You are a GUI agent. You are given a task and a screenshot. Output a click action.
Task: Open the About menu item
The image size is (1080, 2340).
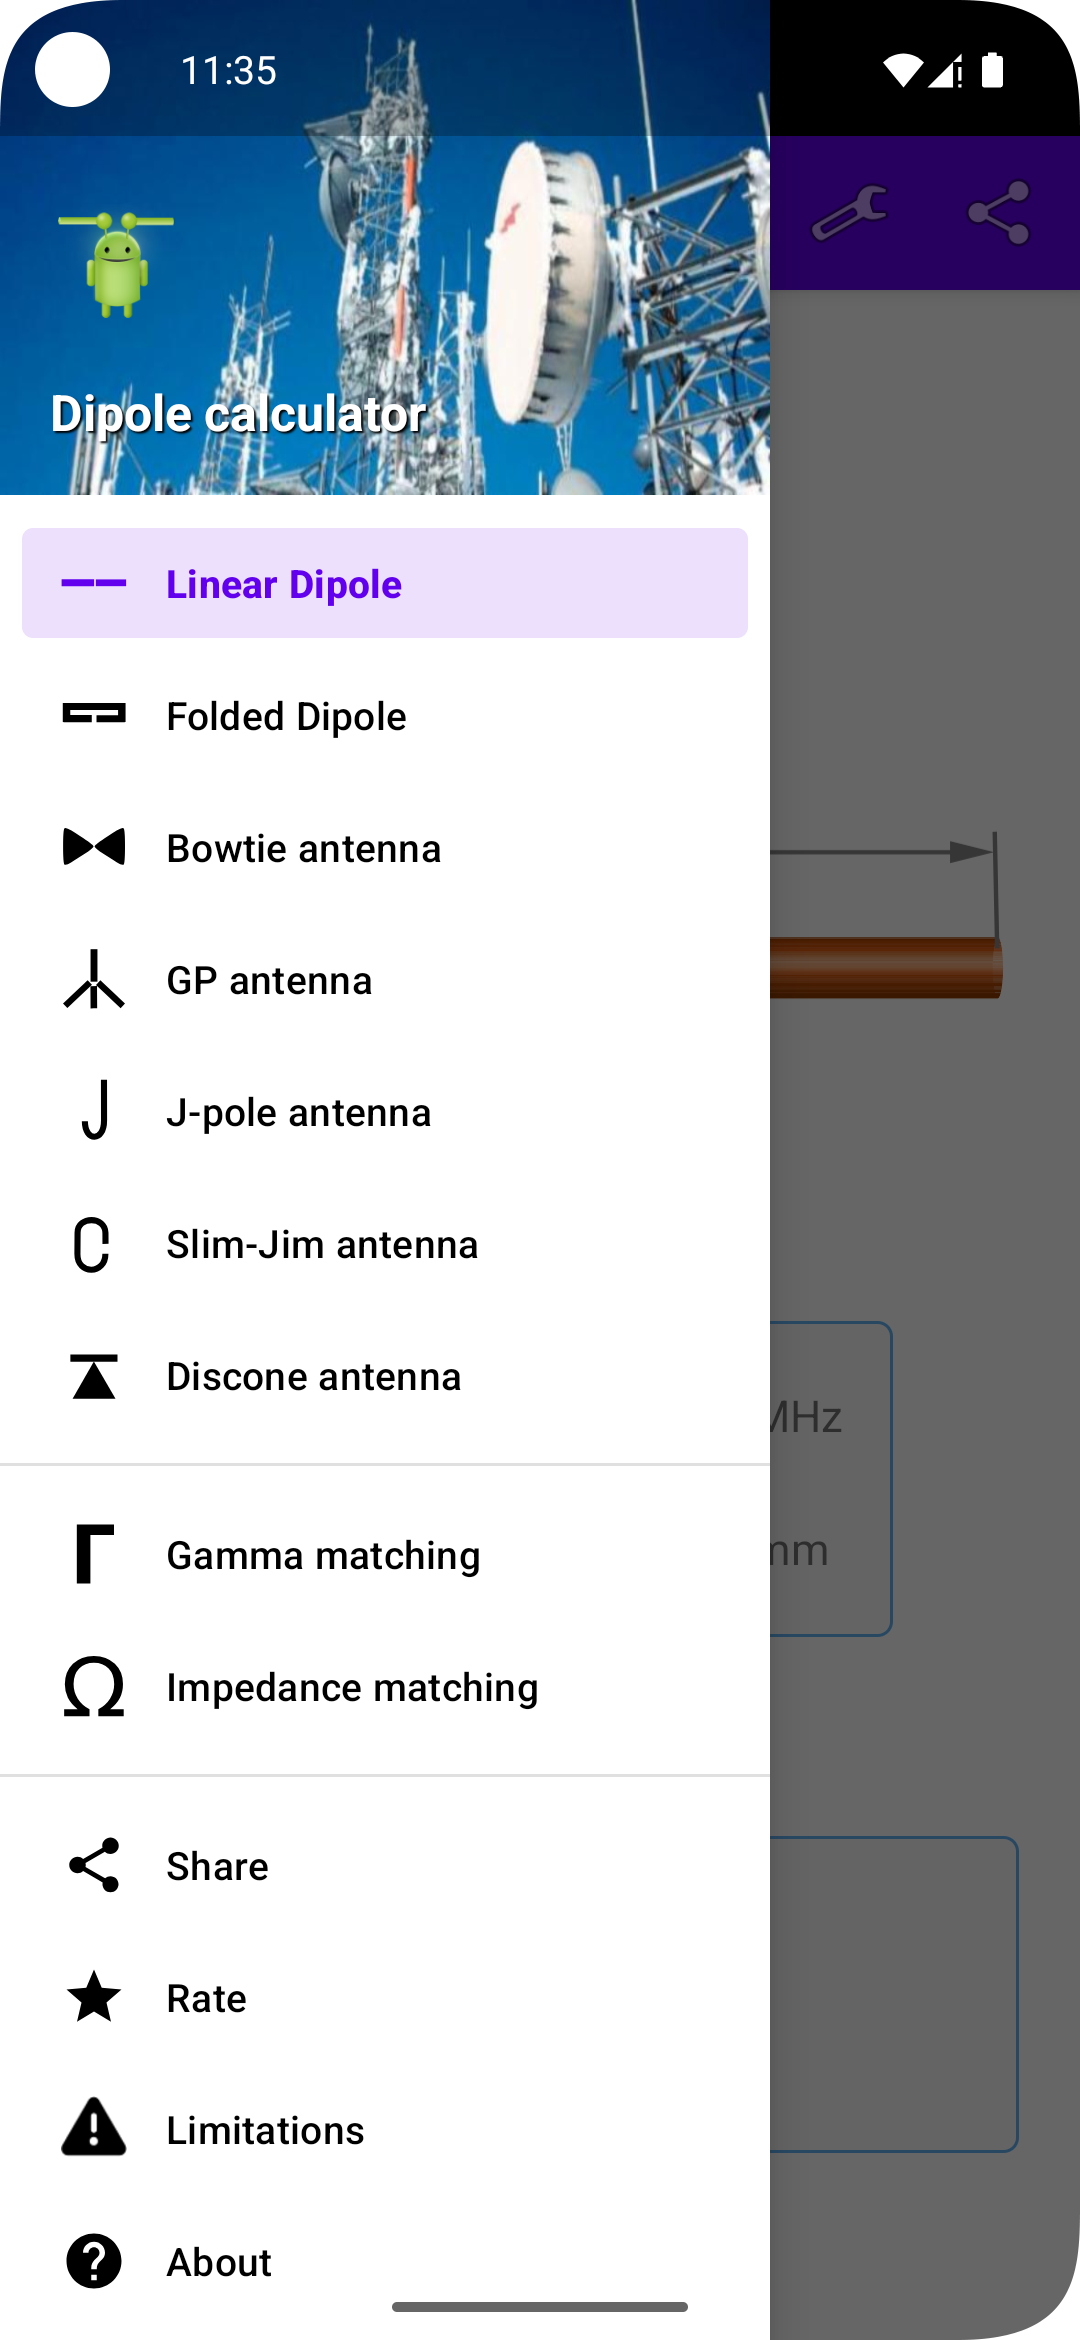[x=385, y=2262]
